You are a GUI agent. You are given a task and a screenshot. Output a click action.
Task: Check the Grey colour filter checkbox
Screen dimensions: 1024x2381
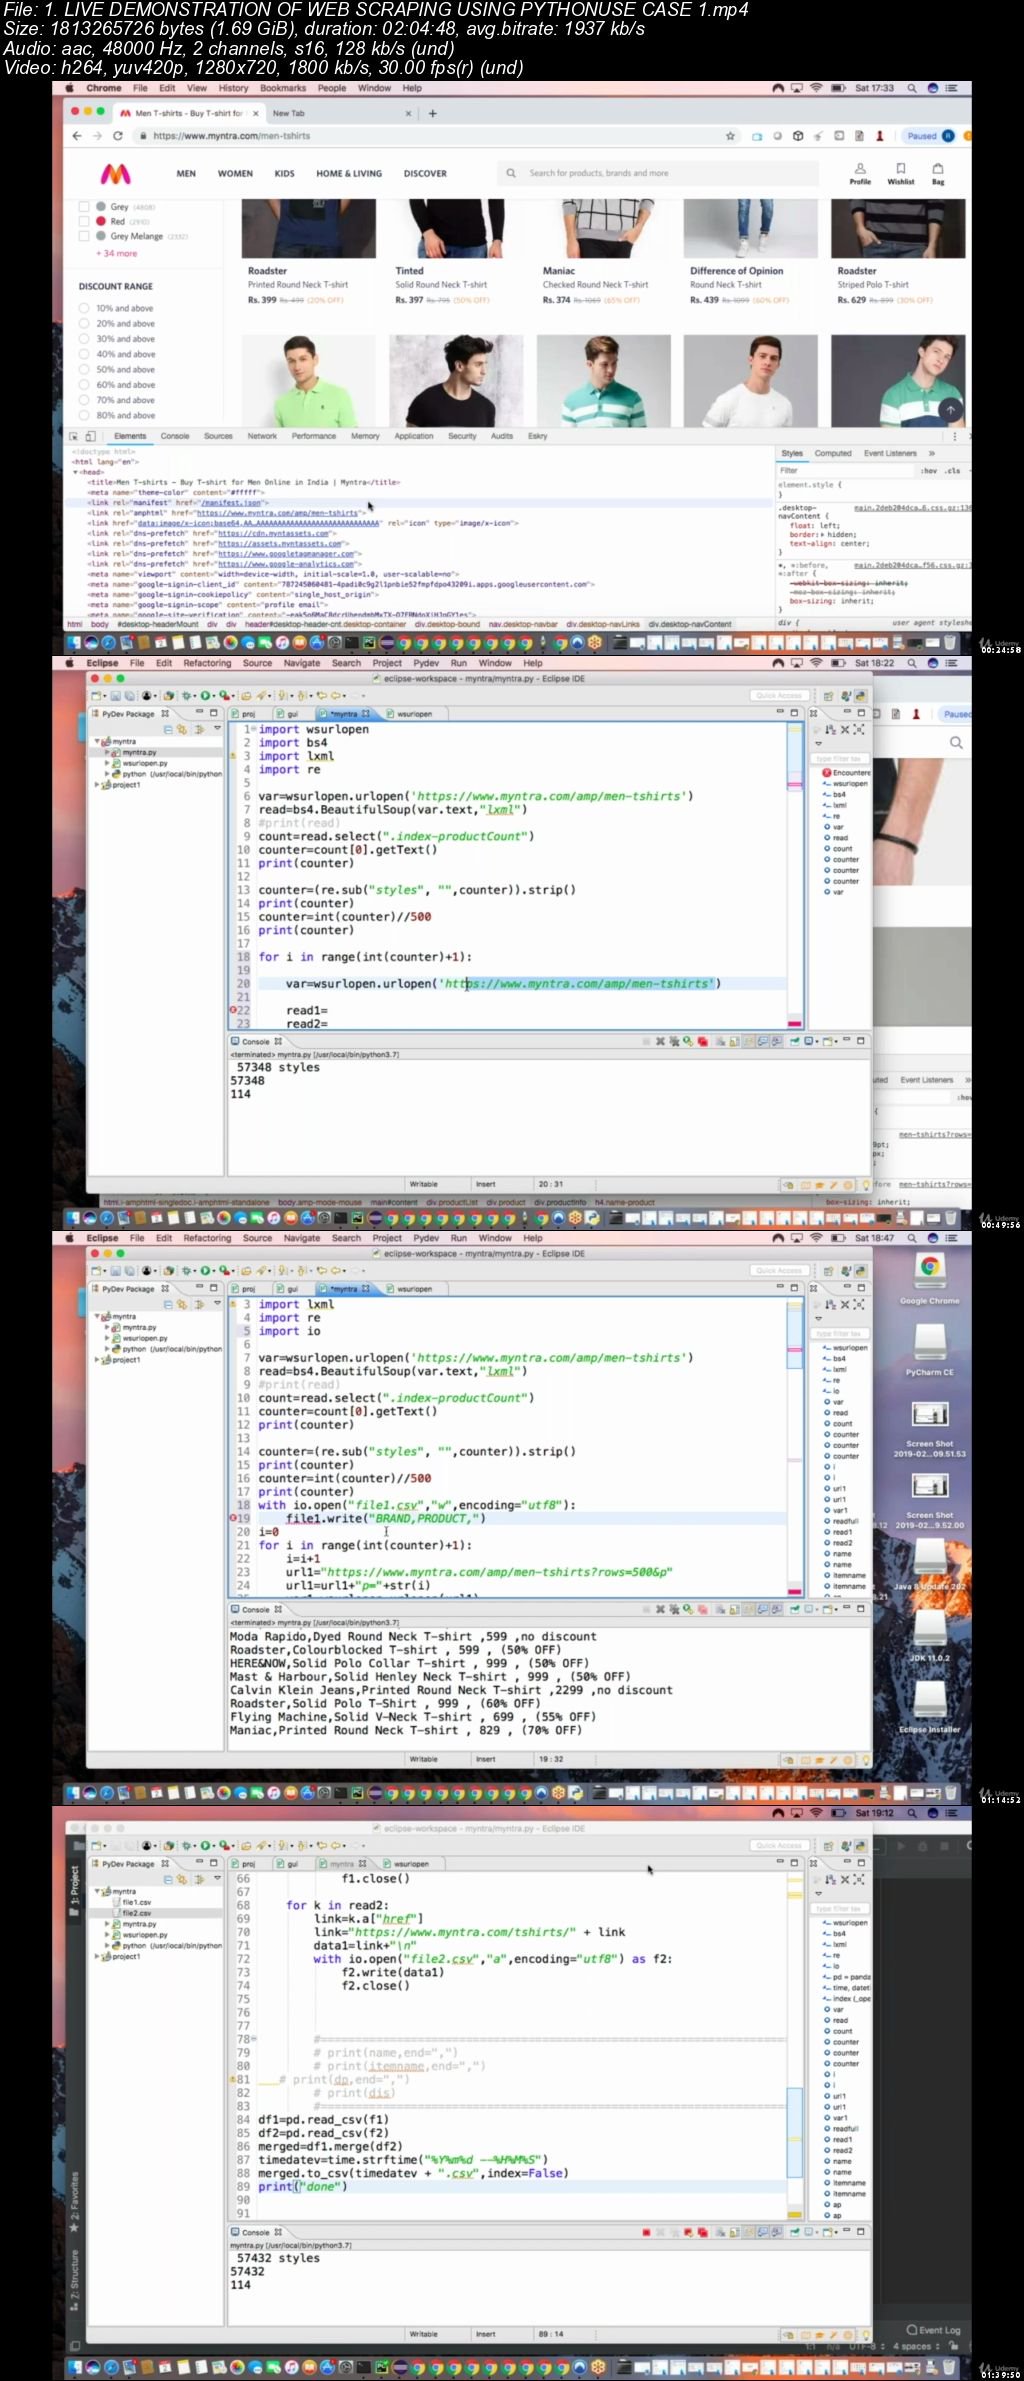85,206
